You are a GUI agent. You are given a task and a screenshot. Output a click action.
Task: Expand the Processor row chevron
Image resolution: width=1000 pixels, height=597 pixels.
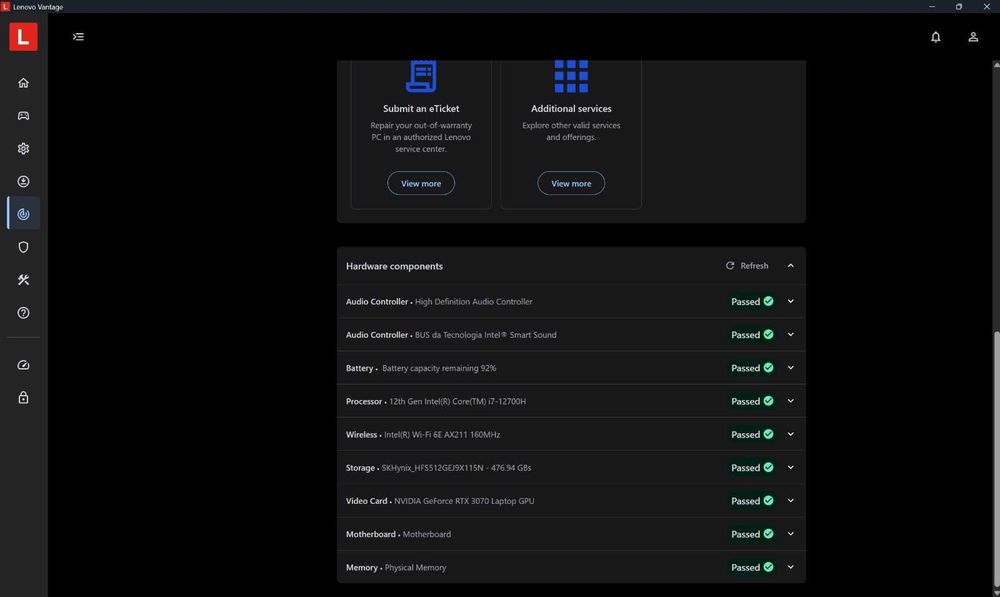pyautogui.click(x=790, y=401)
